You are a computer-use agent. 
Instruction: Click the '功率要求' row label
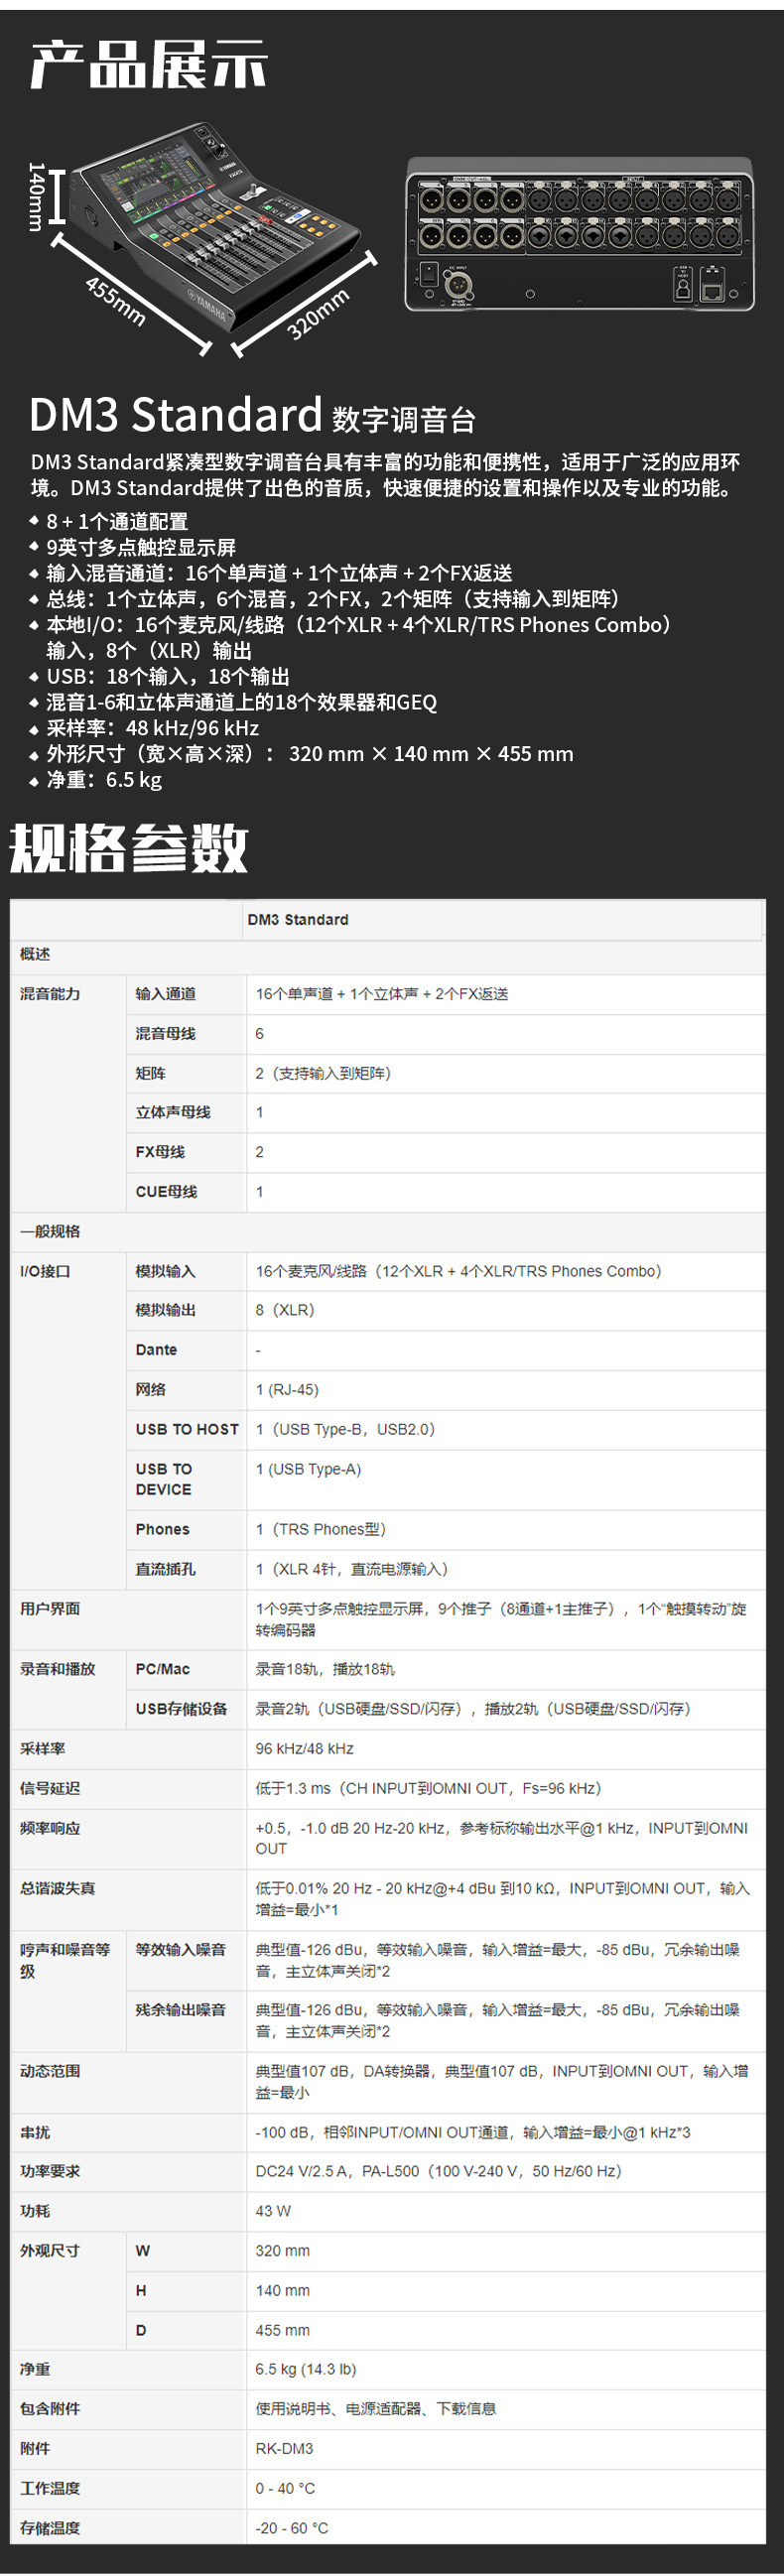pos(50,2171)
